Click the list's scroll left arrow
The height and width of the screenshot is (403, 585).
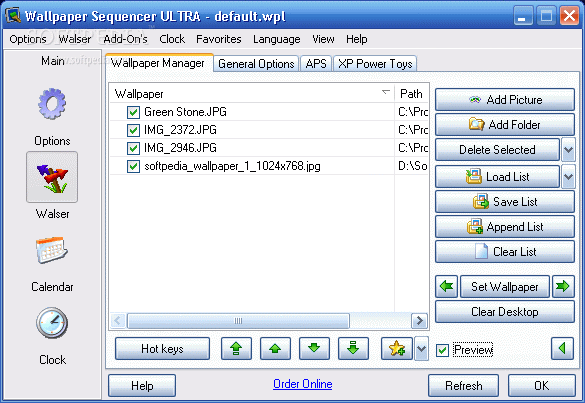pyautogui.click(x=118, y=321)
